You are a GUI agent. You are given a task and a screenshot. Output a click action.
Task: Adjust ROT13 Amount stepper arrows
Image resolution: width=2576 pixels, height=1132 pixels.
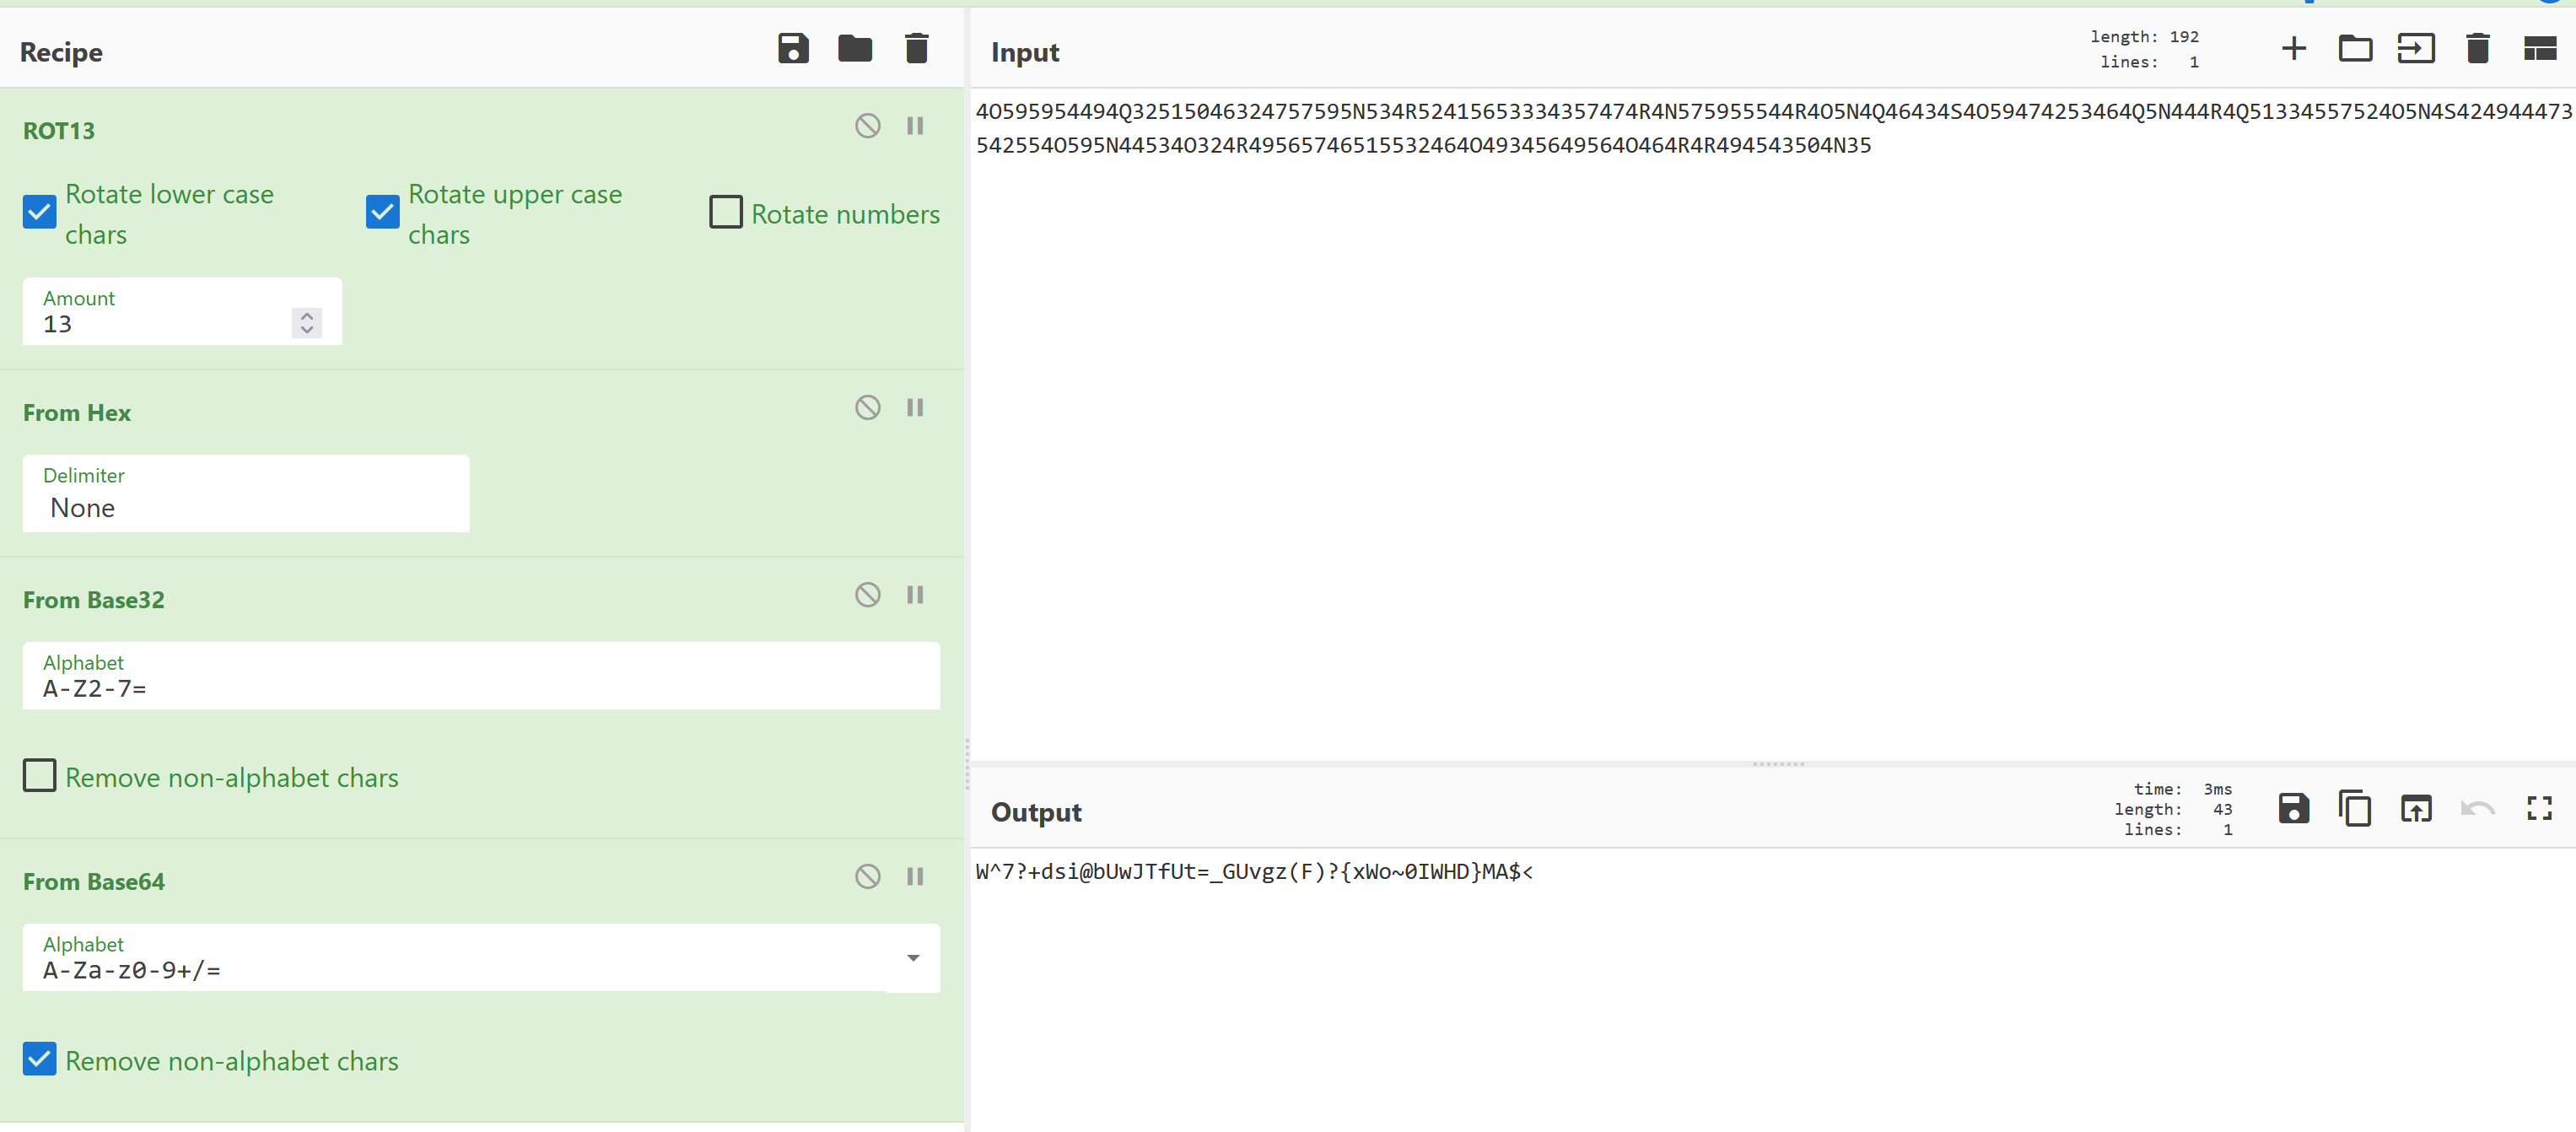pos(307,323)
